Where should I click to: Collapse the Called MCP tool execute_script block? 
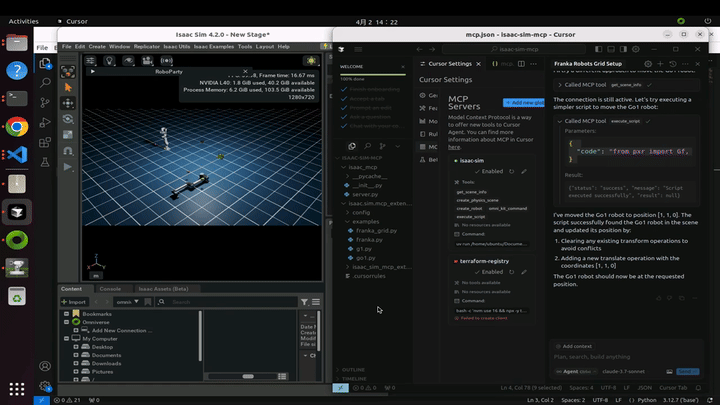click(559, 121)
